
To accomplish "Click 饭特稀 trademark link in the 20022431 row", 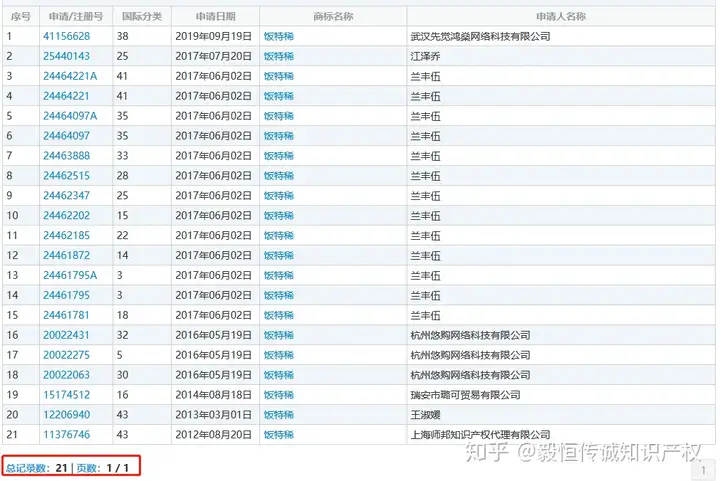I will (279, 335).
